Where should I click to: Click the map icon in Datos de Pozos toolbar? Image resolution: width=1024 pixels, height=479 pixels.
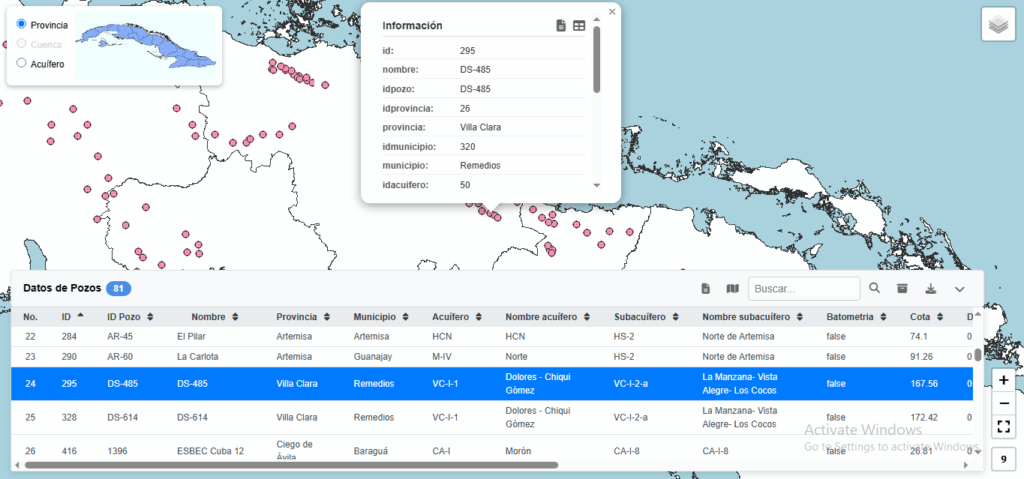tap(732, 289)
